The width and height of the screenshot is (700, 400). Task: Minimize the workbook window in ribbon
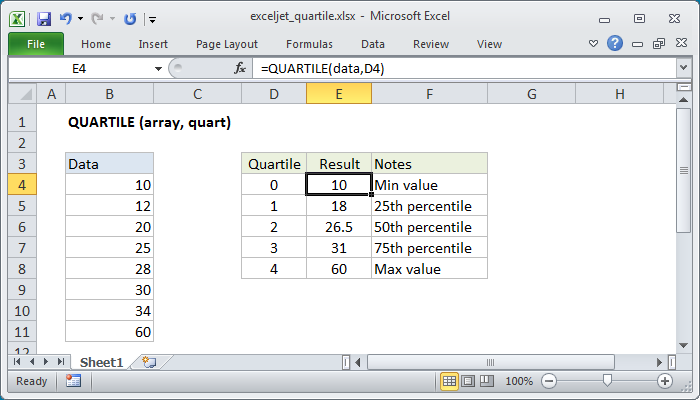pyautogui.click(x=638, y=44)
